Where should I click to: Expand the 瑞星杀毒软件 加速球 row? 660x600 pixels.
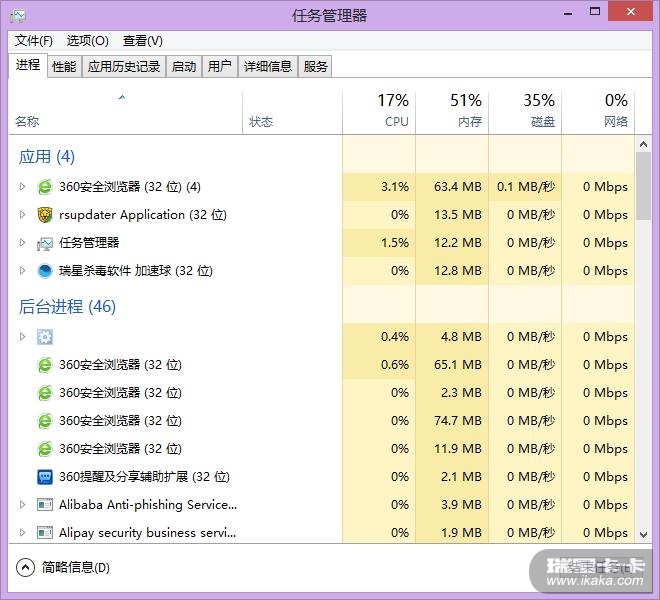(x=22, y=271)
